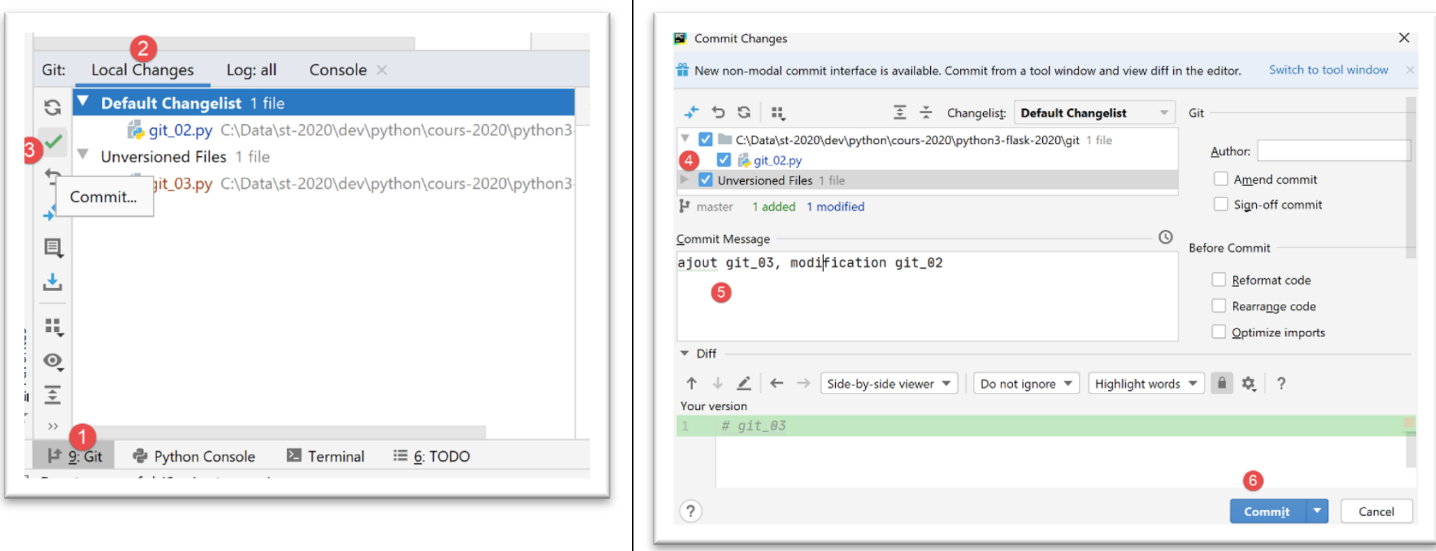Screen dimensions: 1436x551
Task: Switch to the Log: all tab
Action: [251, 70]
